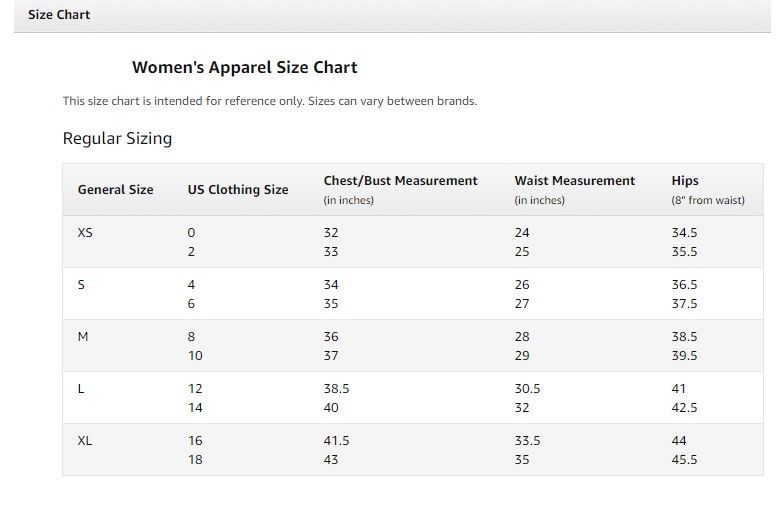Click the "US Clothing Size" column header

click(238, 190)
